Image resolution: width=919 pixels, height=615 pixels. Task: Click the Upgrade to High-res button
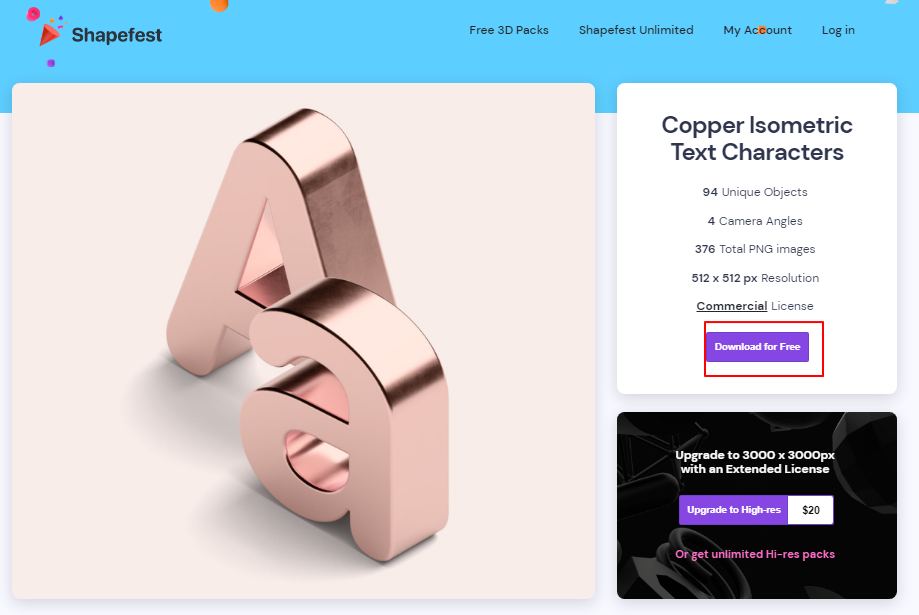(733, 510)
